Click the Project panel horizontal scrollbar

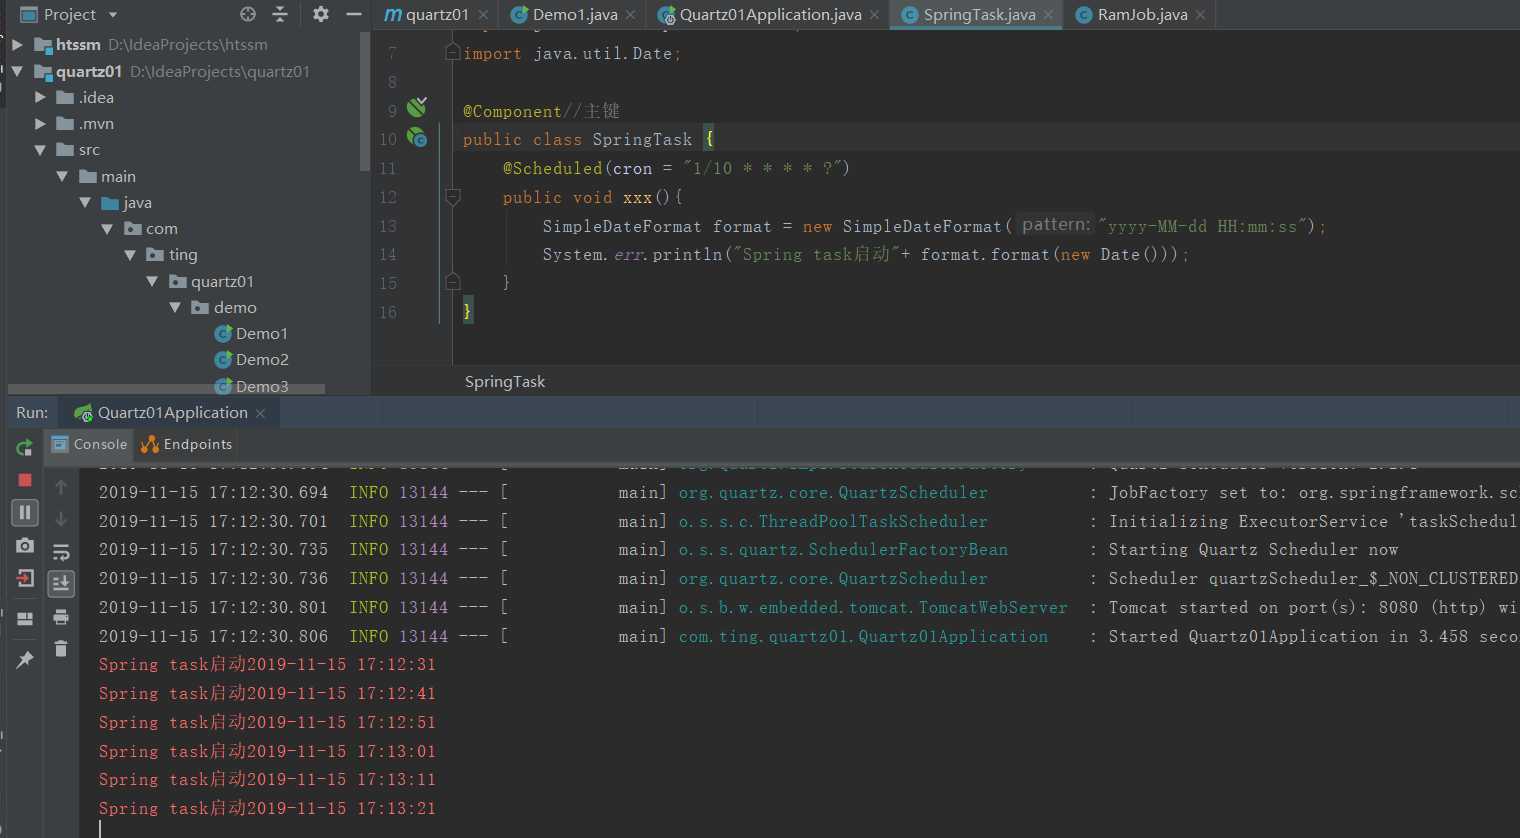pyautogui.click(x=166, y=389)
